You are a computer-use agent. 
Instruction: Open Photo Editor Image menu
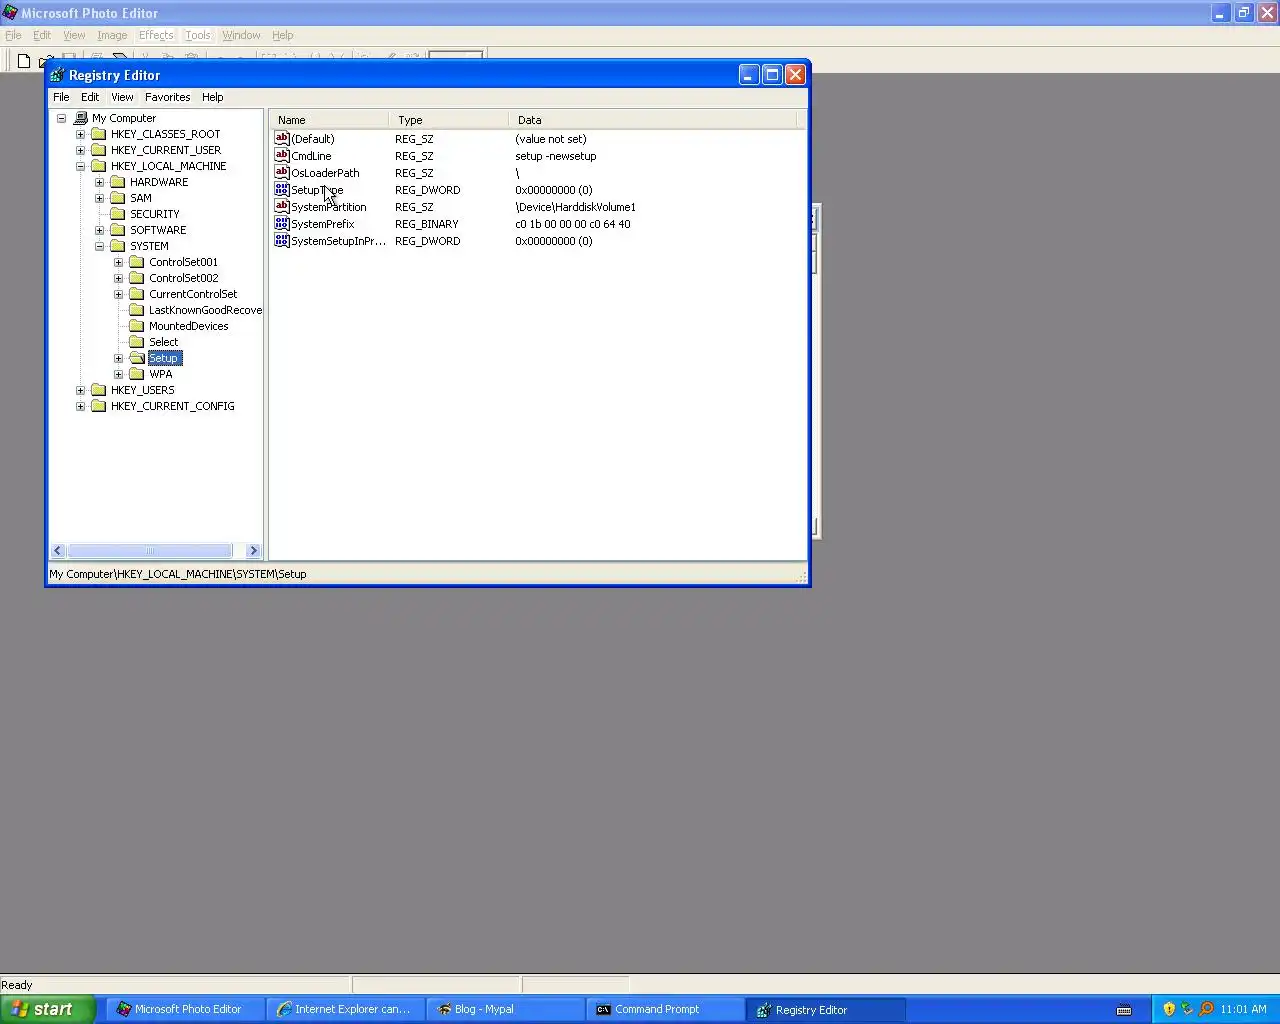112,35
